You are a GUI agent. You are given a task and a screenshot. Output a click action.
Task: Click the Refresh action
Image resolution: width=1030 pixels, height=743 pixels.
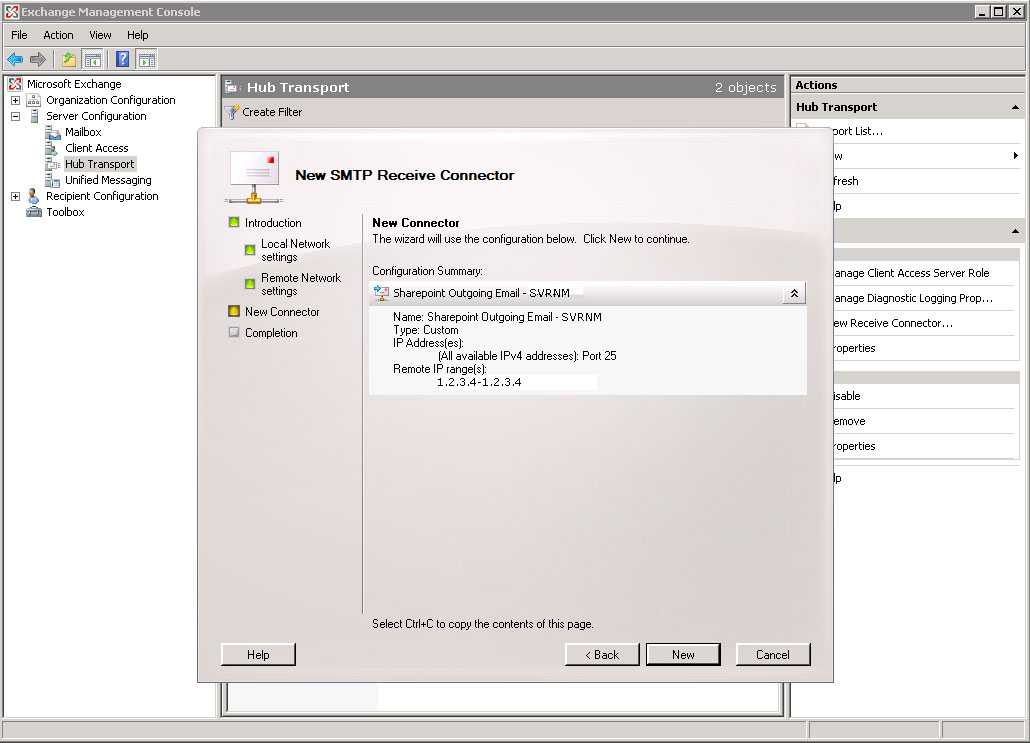846,181
